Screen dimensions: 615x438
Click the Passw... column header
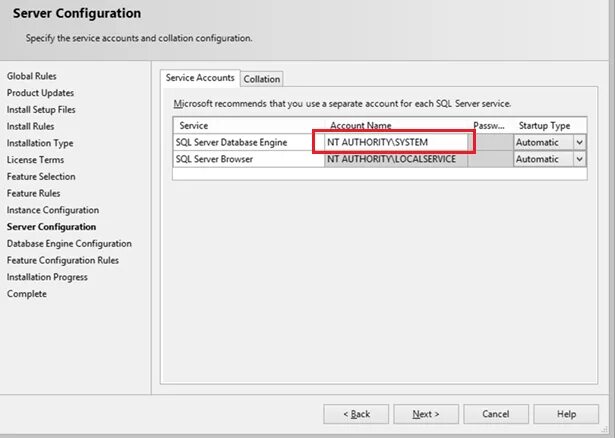pos(489,125)
